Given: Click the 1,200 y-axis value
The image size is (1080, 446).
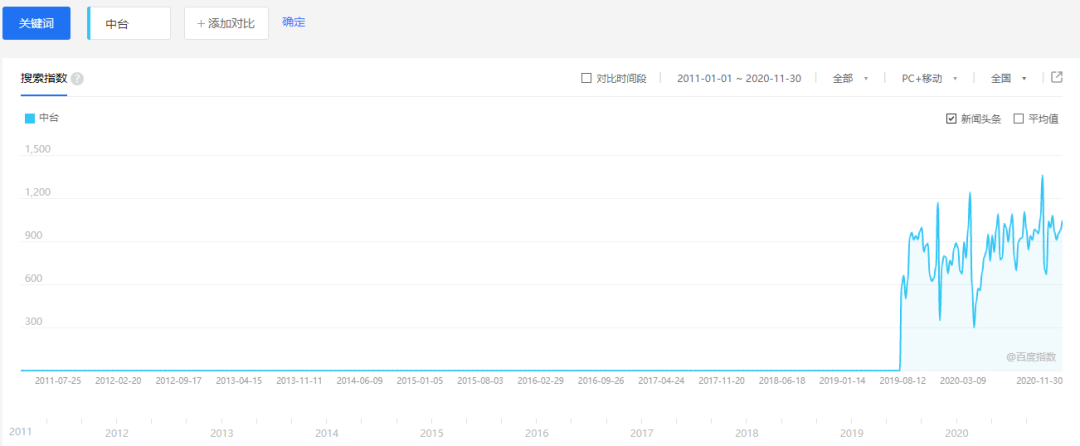Looking at the screenshot, I should pos(38,193).
